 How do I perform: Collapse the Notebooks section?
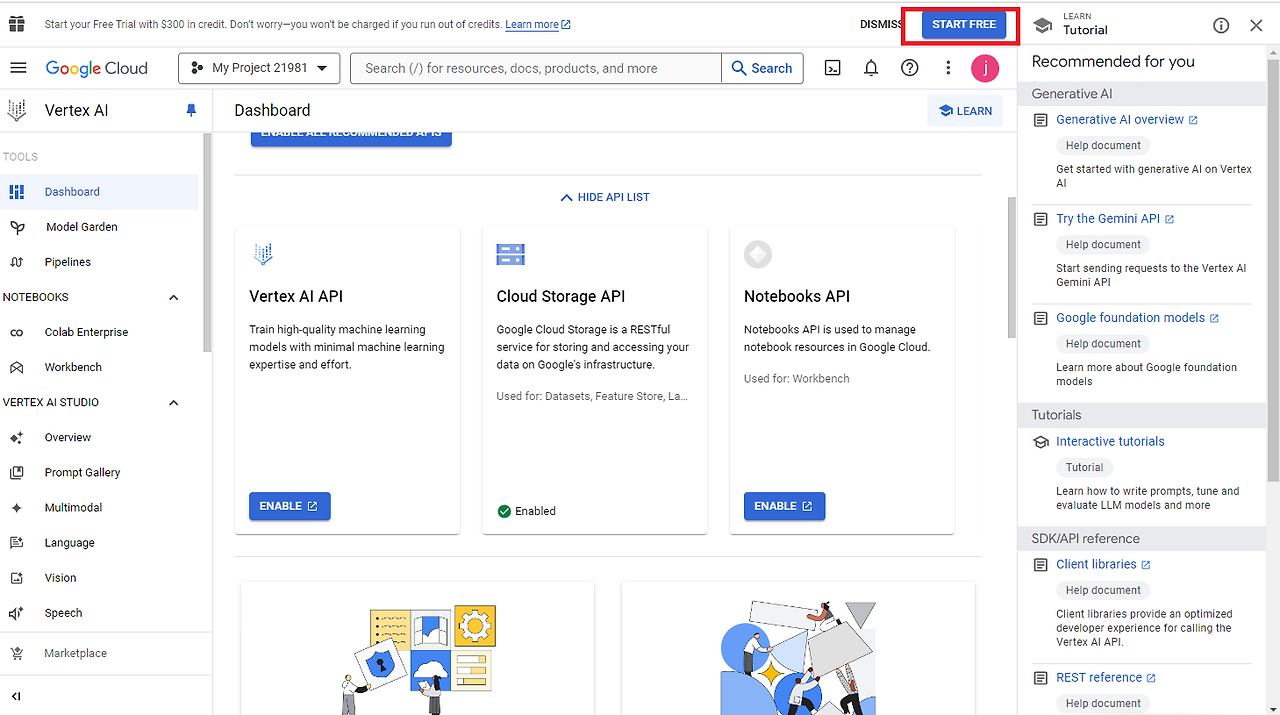coord(173,298)
